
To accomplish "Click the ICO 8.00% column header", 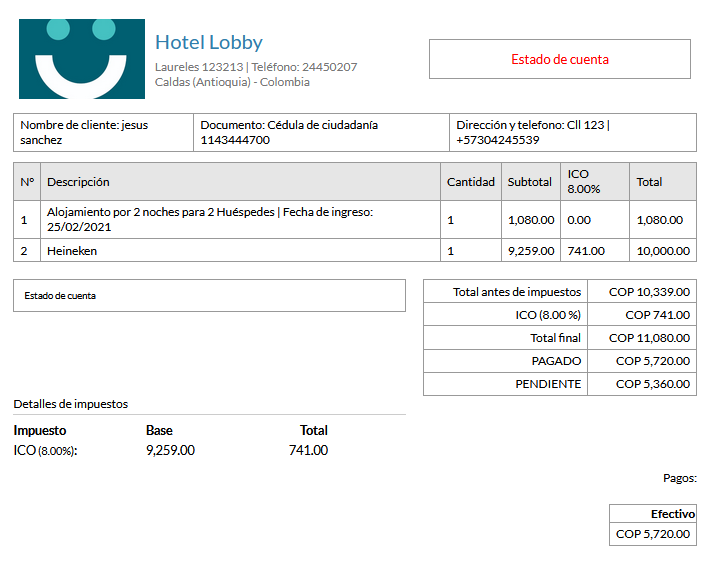I will click(584, 181).
